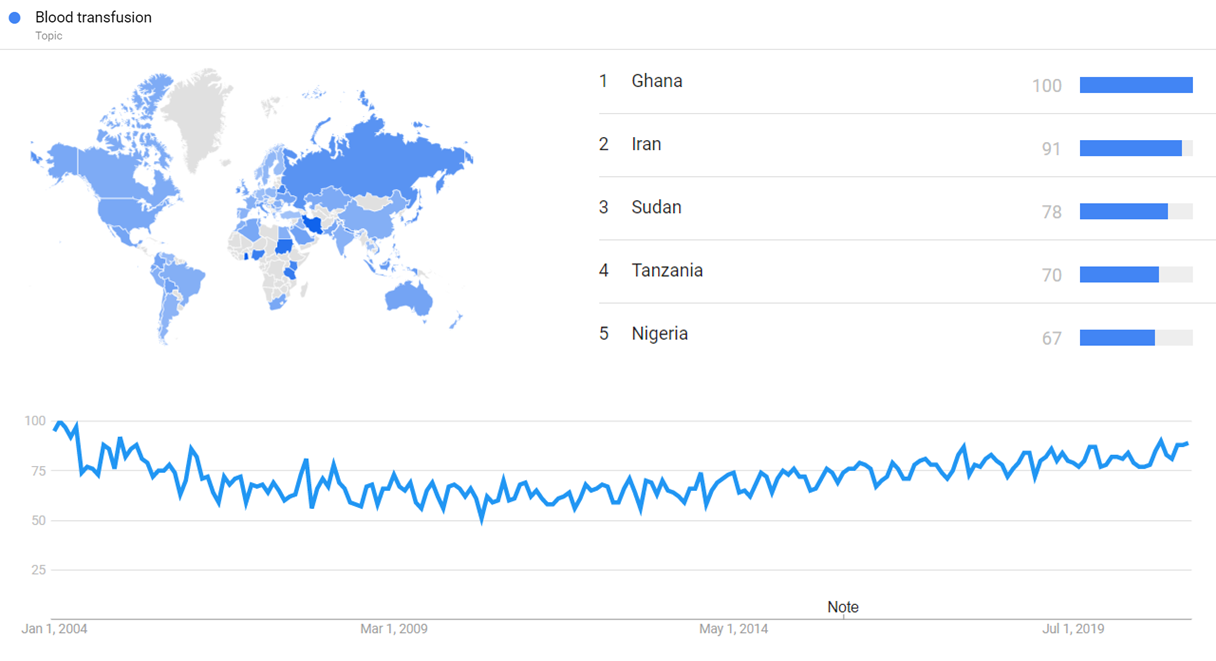Image resolution: width=1216 pixels, height=661 pixels.
Task: Click Sudan in the region list
Action: pos(656,207)
